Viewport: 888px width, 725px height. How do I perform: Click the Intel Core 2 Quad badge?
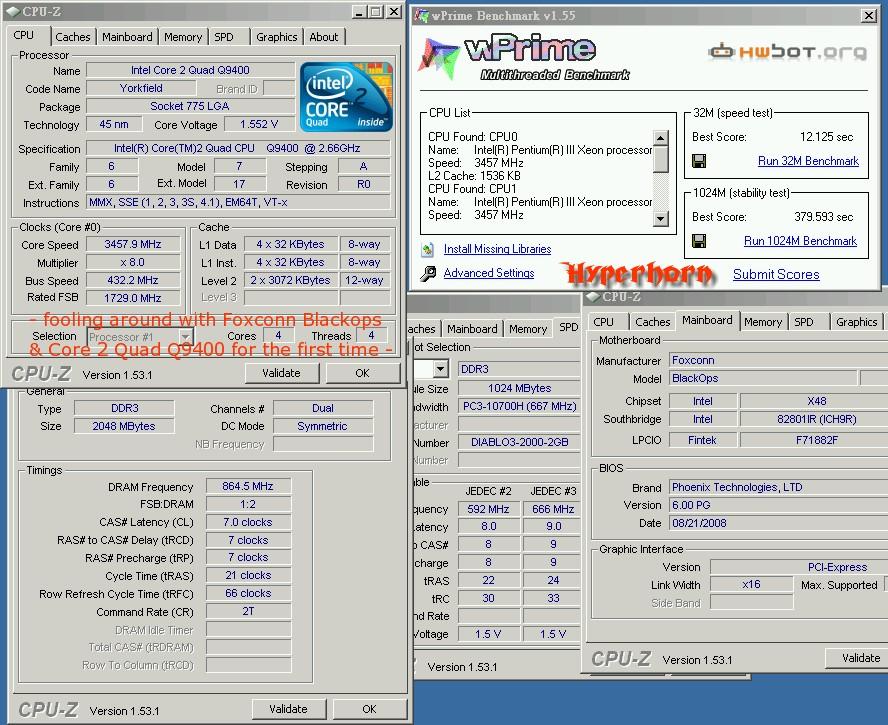pyautogui.click(x=346, y=97)
